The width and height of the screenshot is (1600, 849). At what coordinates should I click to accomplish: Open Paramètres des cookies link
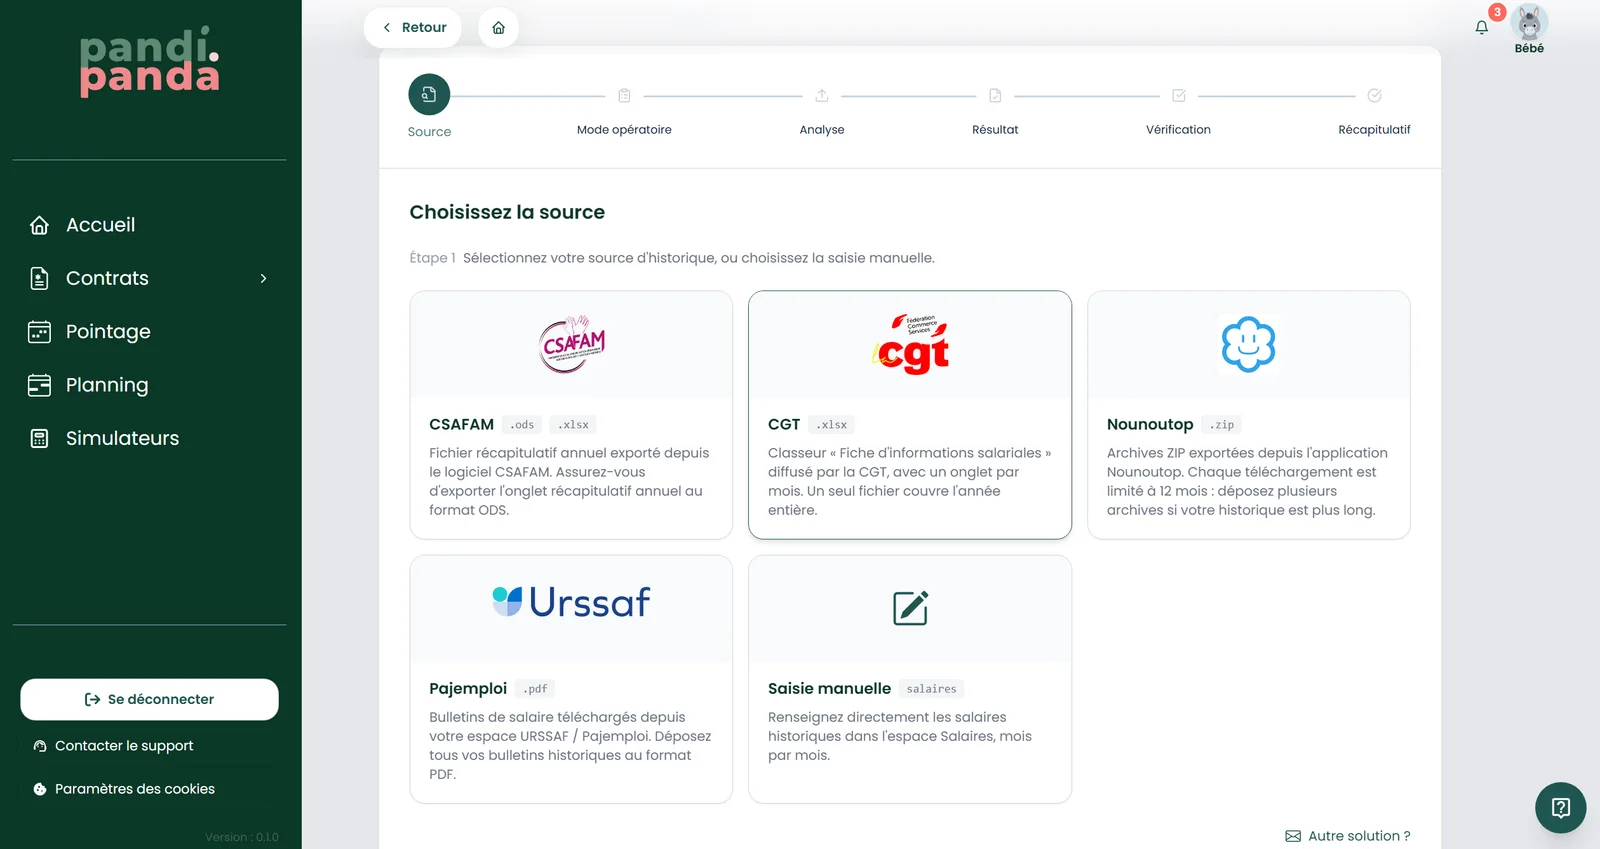point(124,789)
